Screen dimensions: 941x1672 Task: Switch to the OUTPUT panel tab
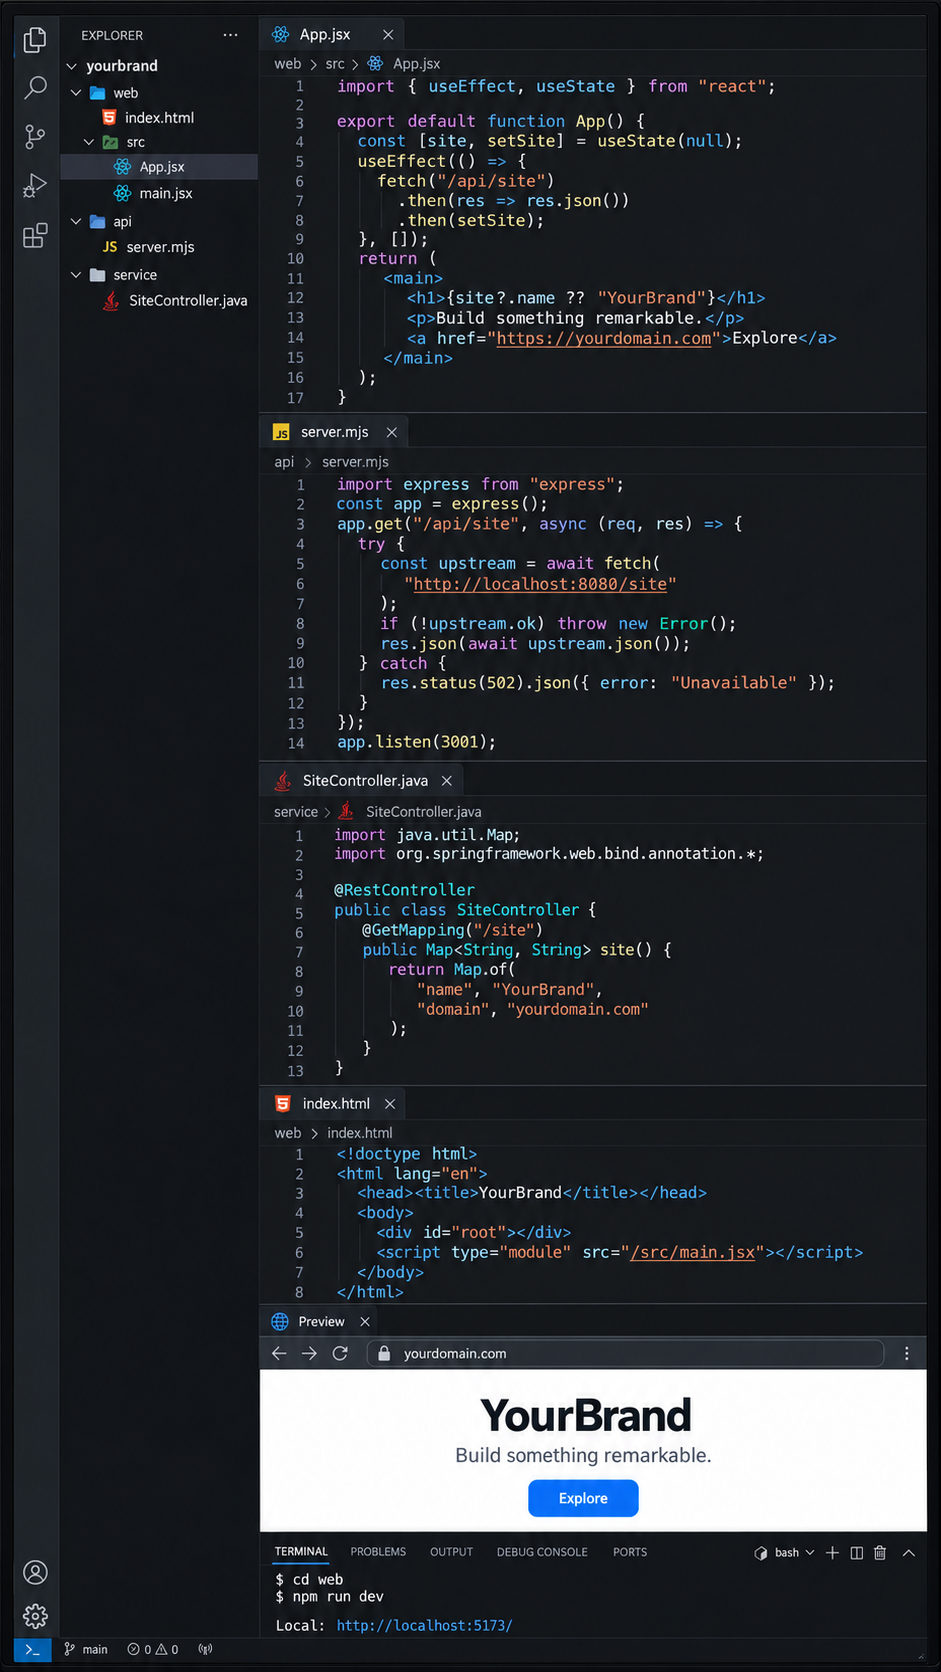click(451, 1552)
